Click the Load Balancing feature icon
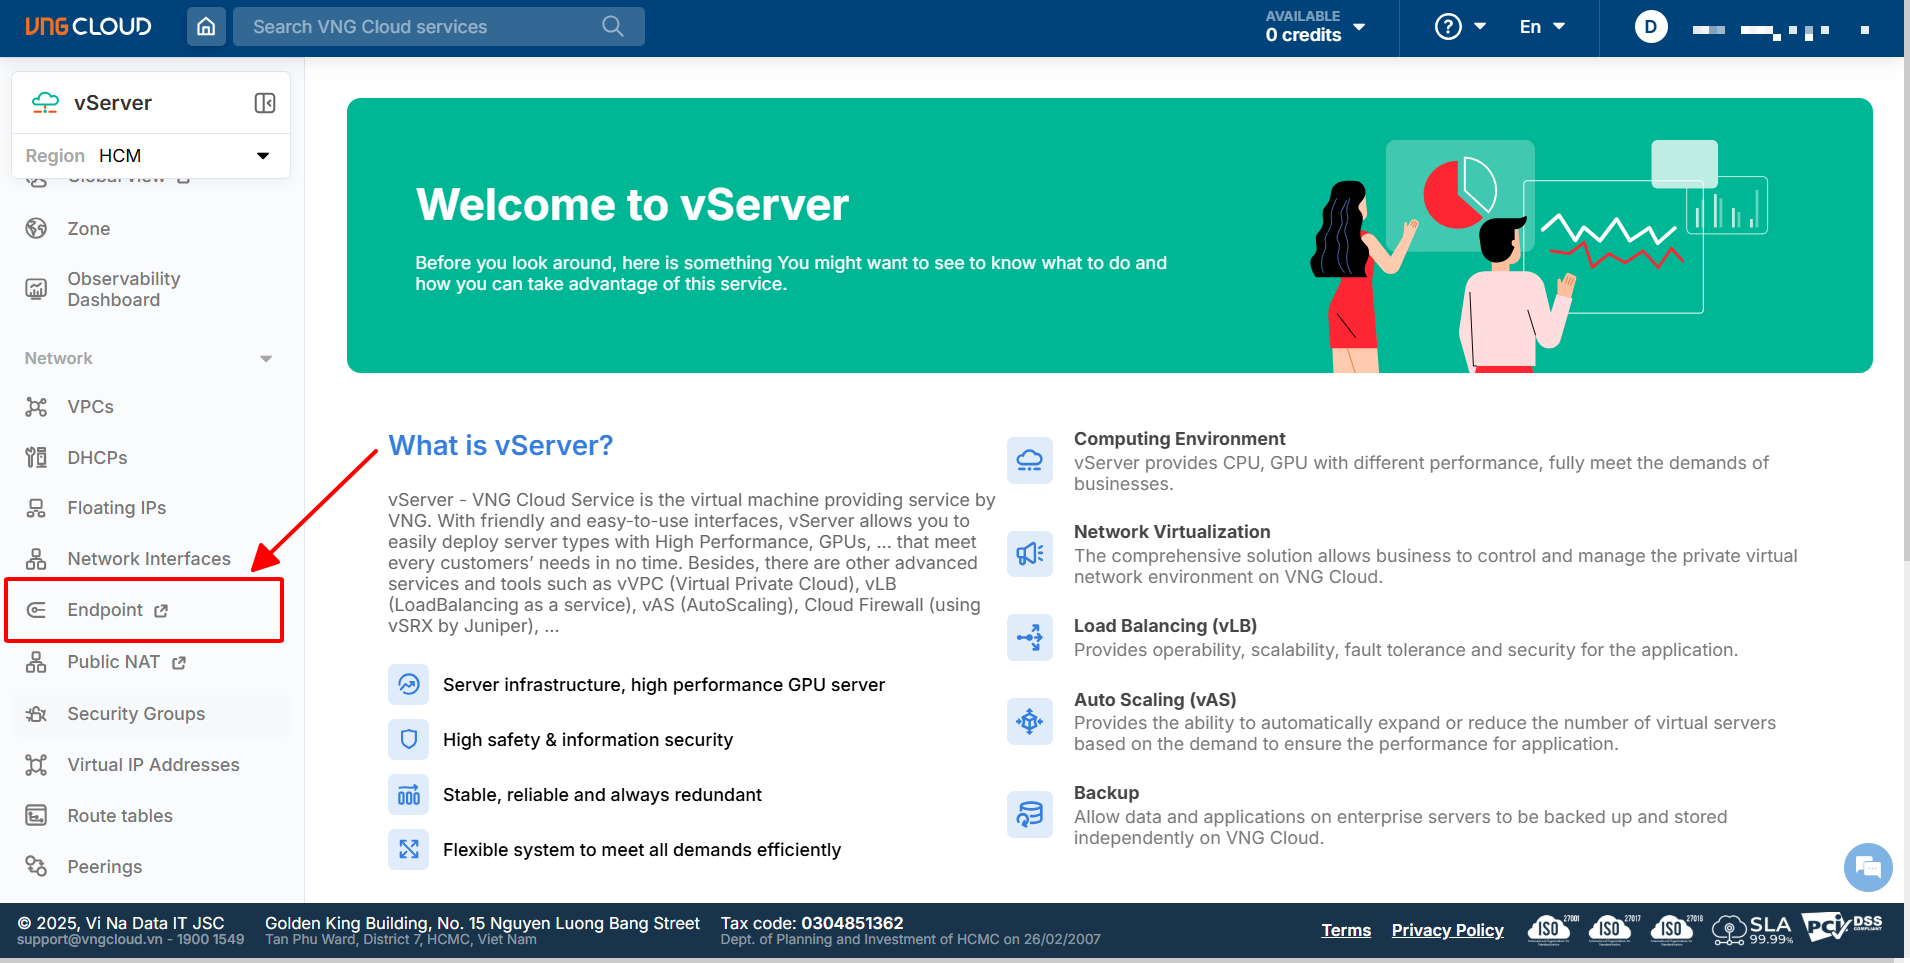 coord(1029,637)
